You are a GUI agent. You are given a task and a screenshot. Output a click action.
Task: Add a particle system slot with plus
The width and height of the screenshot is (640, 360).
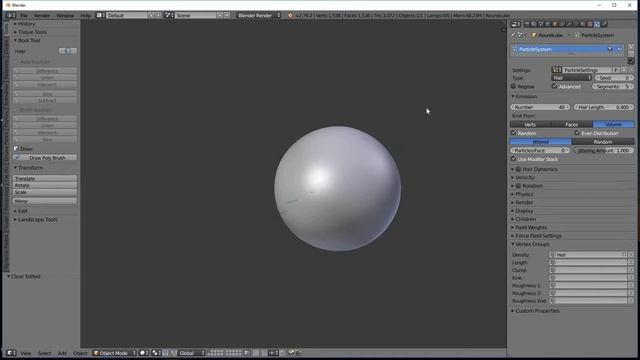tap(631, 47)
